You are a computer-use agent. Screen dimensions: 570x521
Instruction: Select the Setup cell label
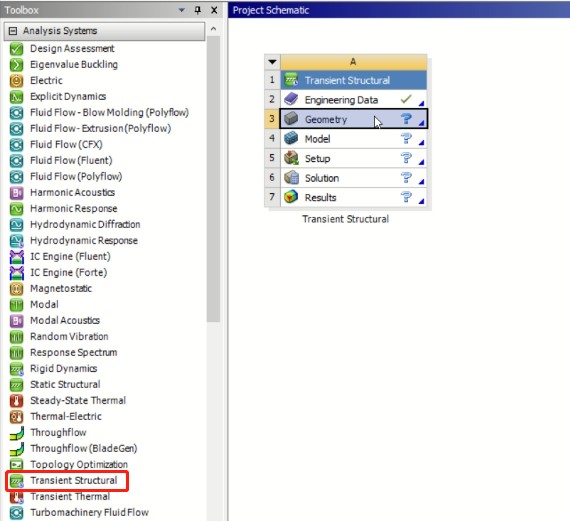[318, 159]
